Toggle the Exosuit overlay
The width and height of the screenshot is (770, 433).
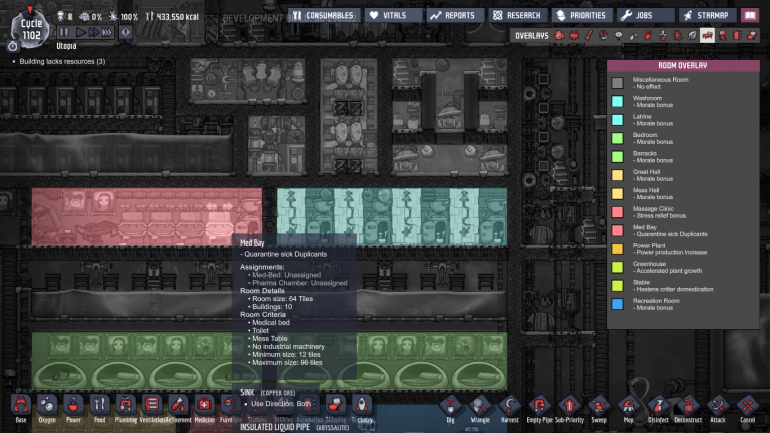pyautogui.click(x=722, y=35)
